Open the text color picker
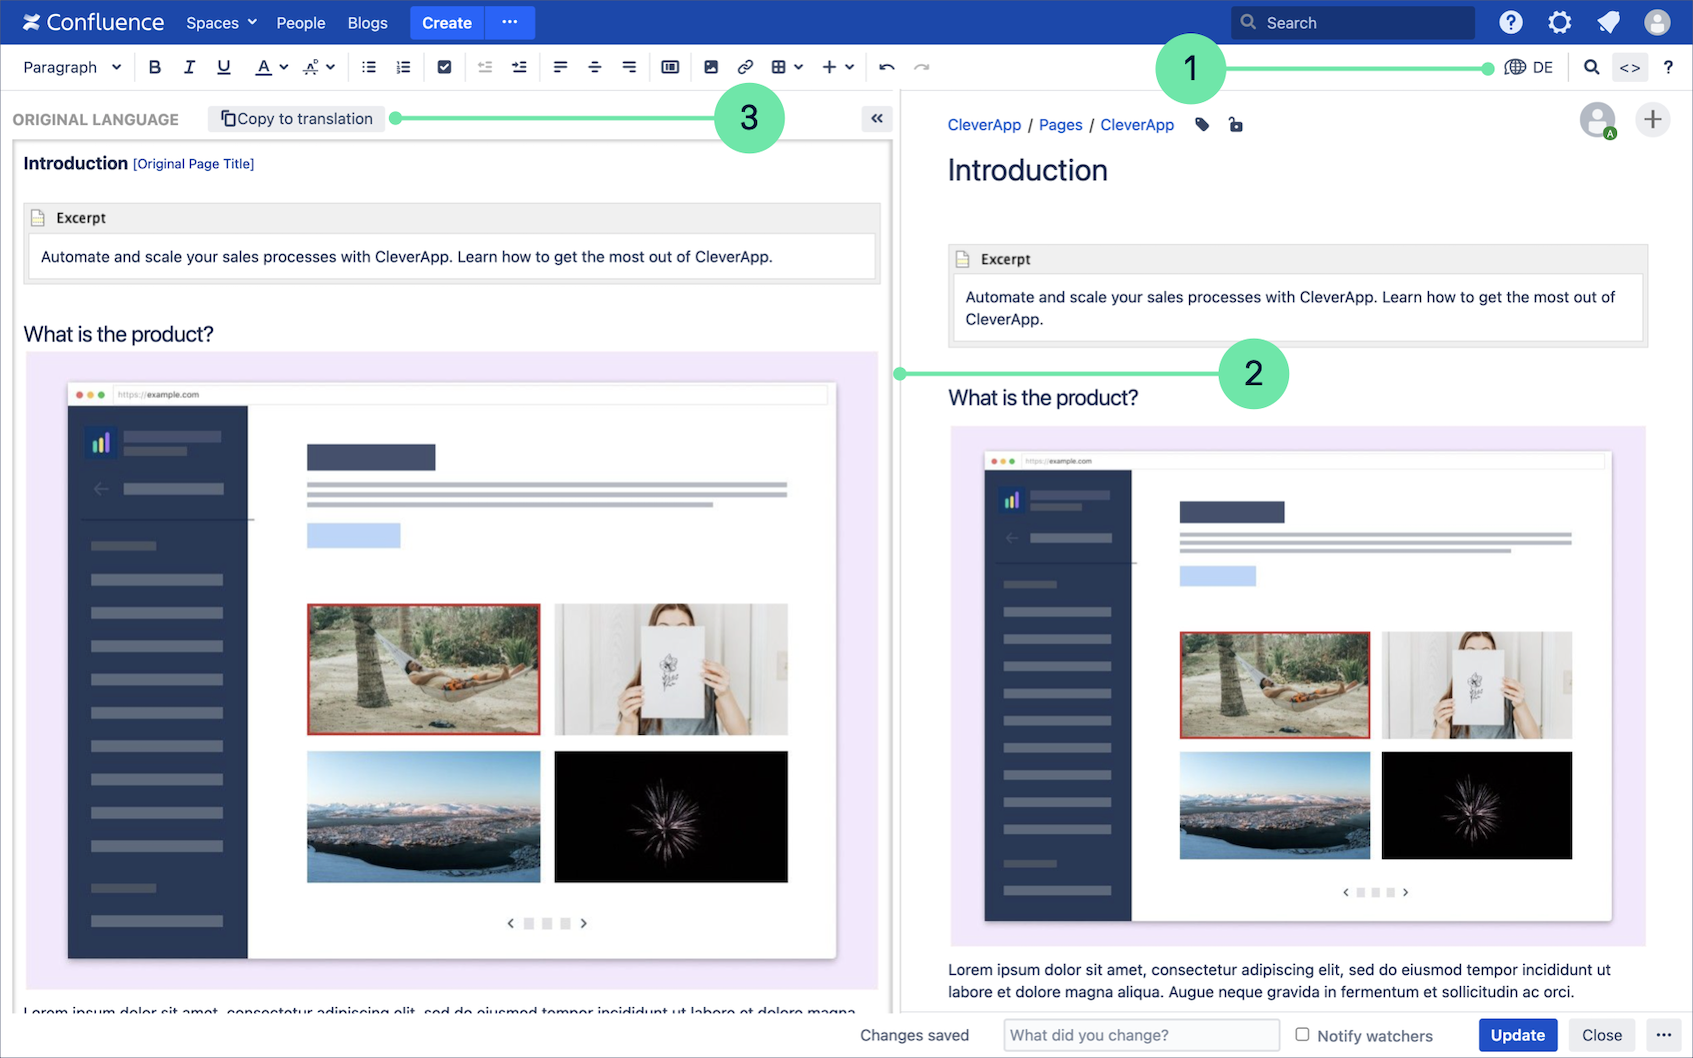The height and width of the screenshot is (1058, 1693). 271,67
